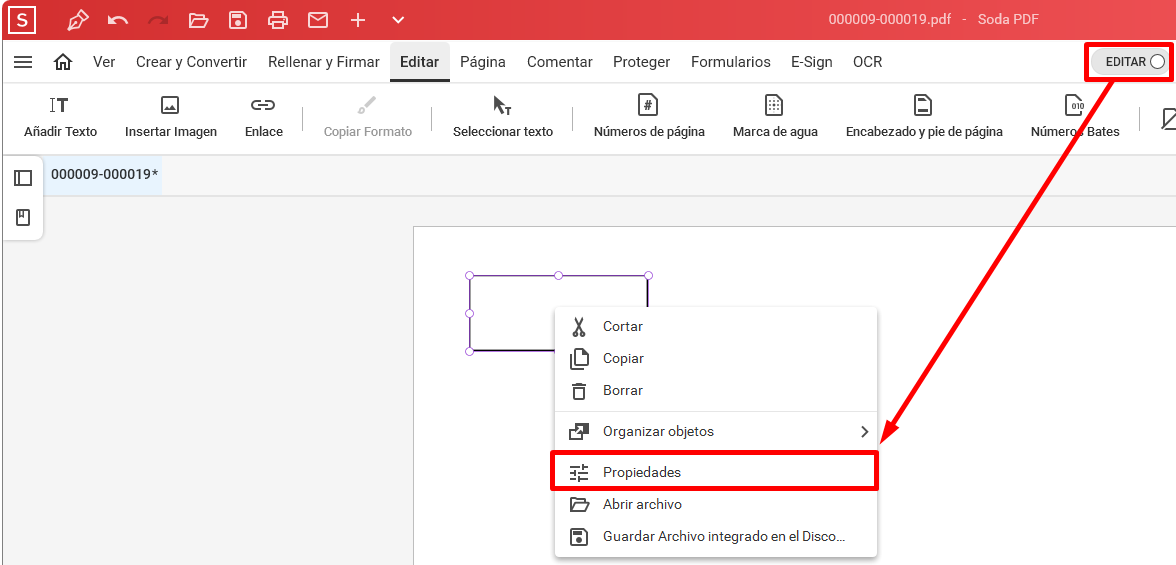Screen dimensions: 1176x565
Task: Click the Marca de agua icon
Action: [774, 106]
